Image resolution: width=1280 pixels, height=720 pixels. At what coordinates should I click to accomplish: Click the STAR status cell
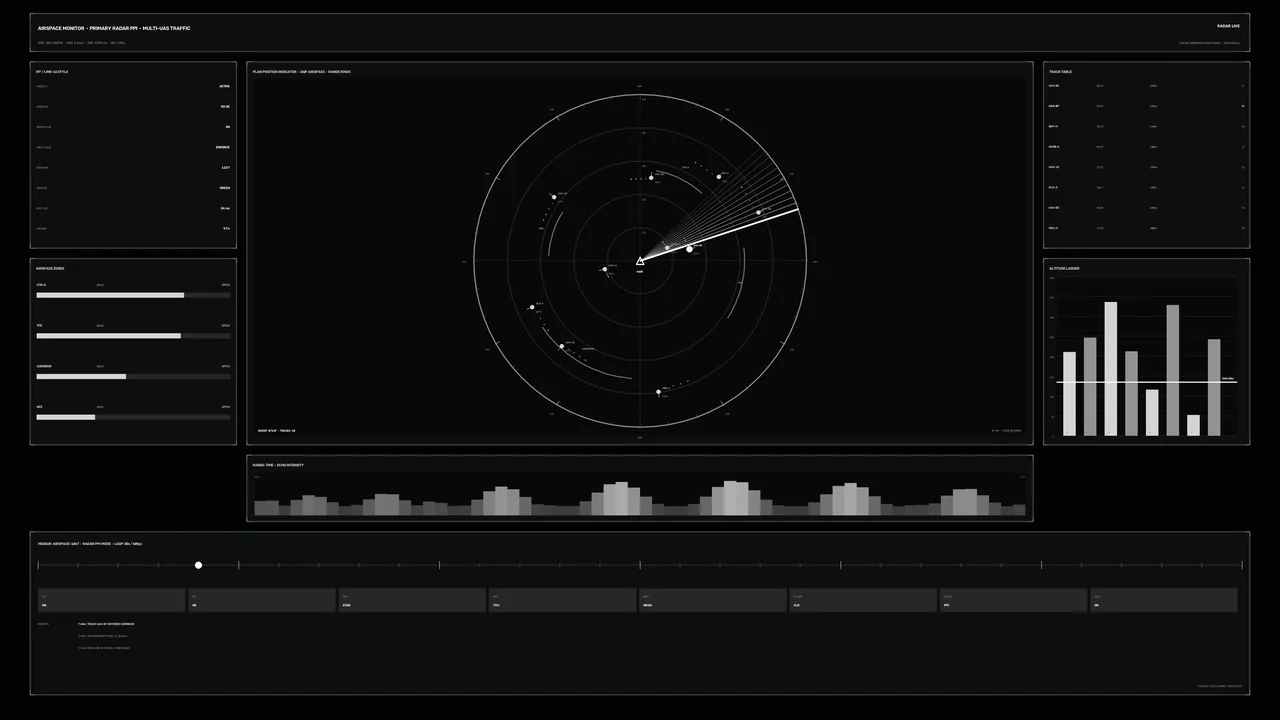point(412,600)
